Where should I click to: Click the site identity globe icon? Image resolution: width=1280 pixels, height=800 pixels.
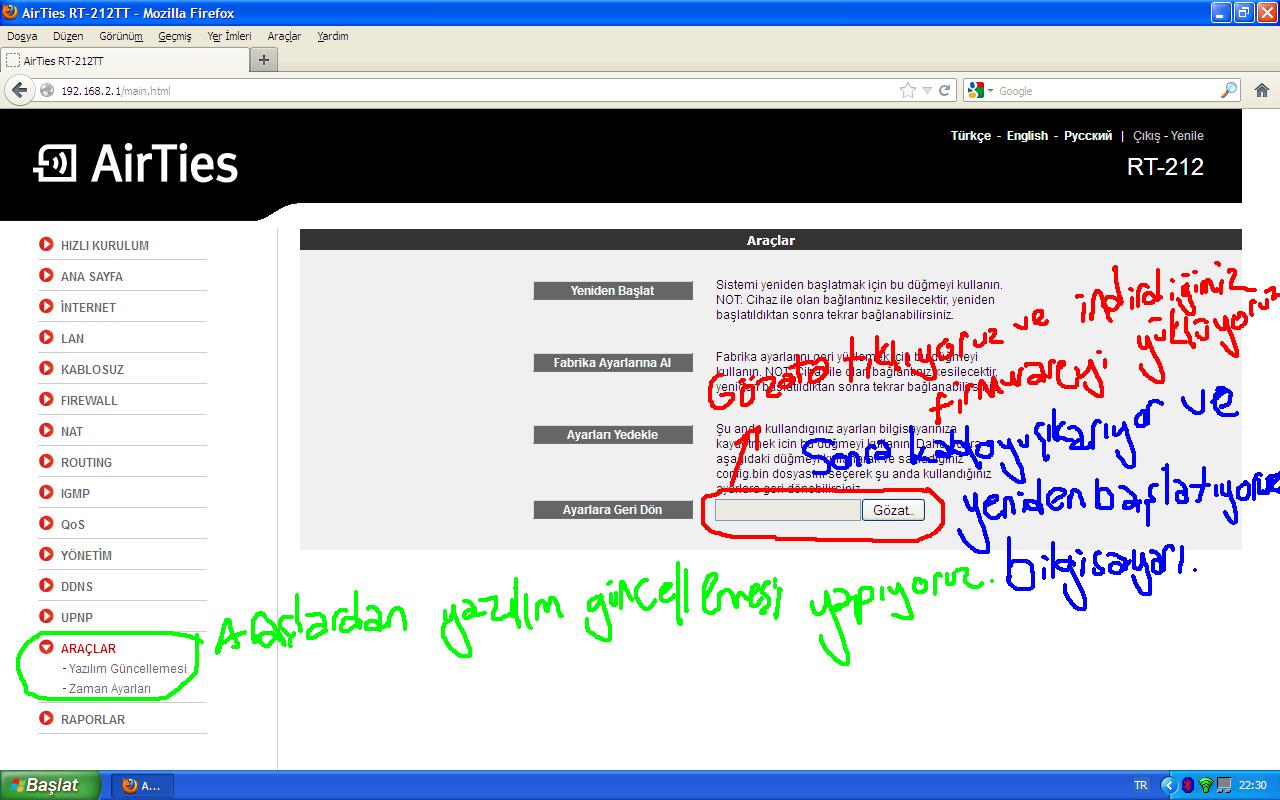click(x=47, y=90)
